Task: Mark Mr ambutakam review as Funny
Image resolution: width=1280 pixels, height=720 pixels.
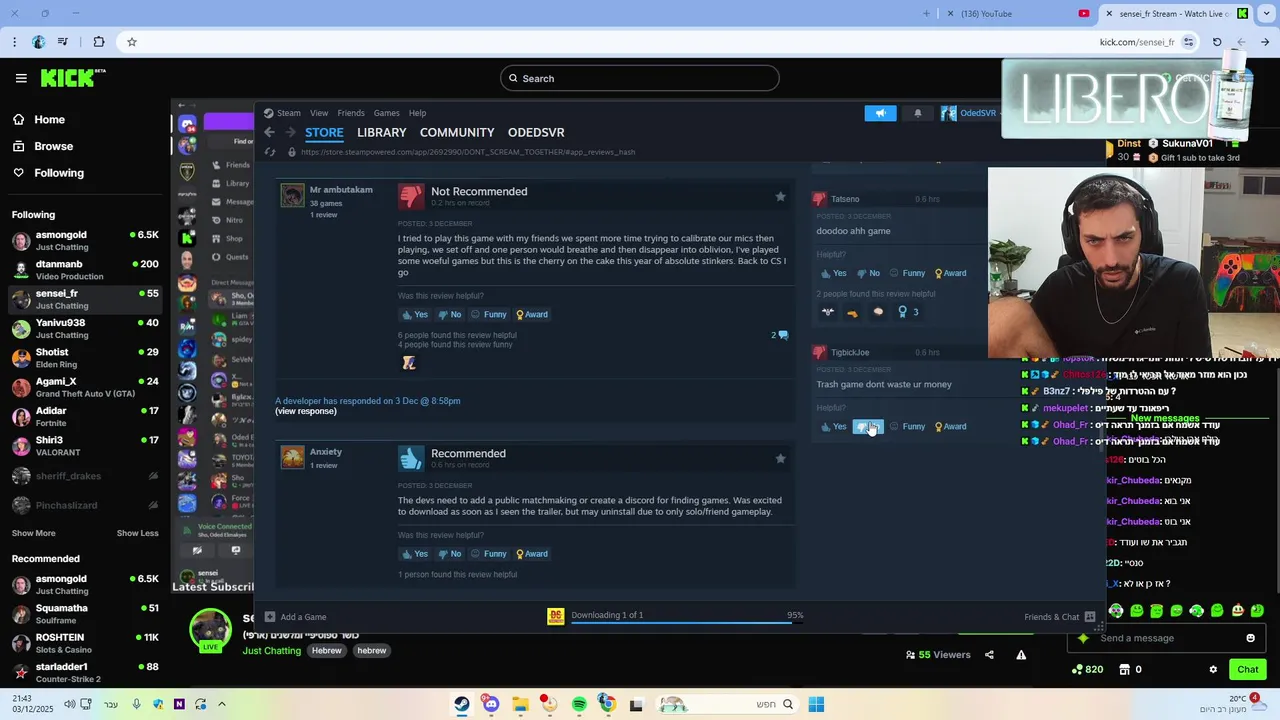Action: point(489,314)
